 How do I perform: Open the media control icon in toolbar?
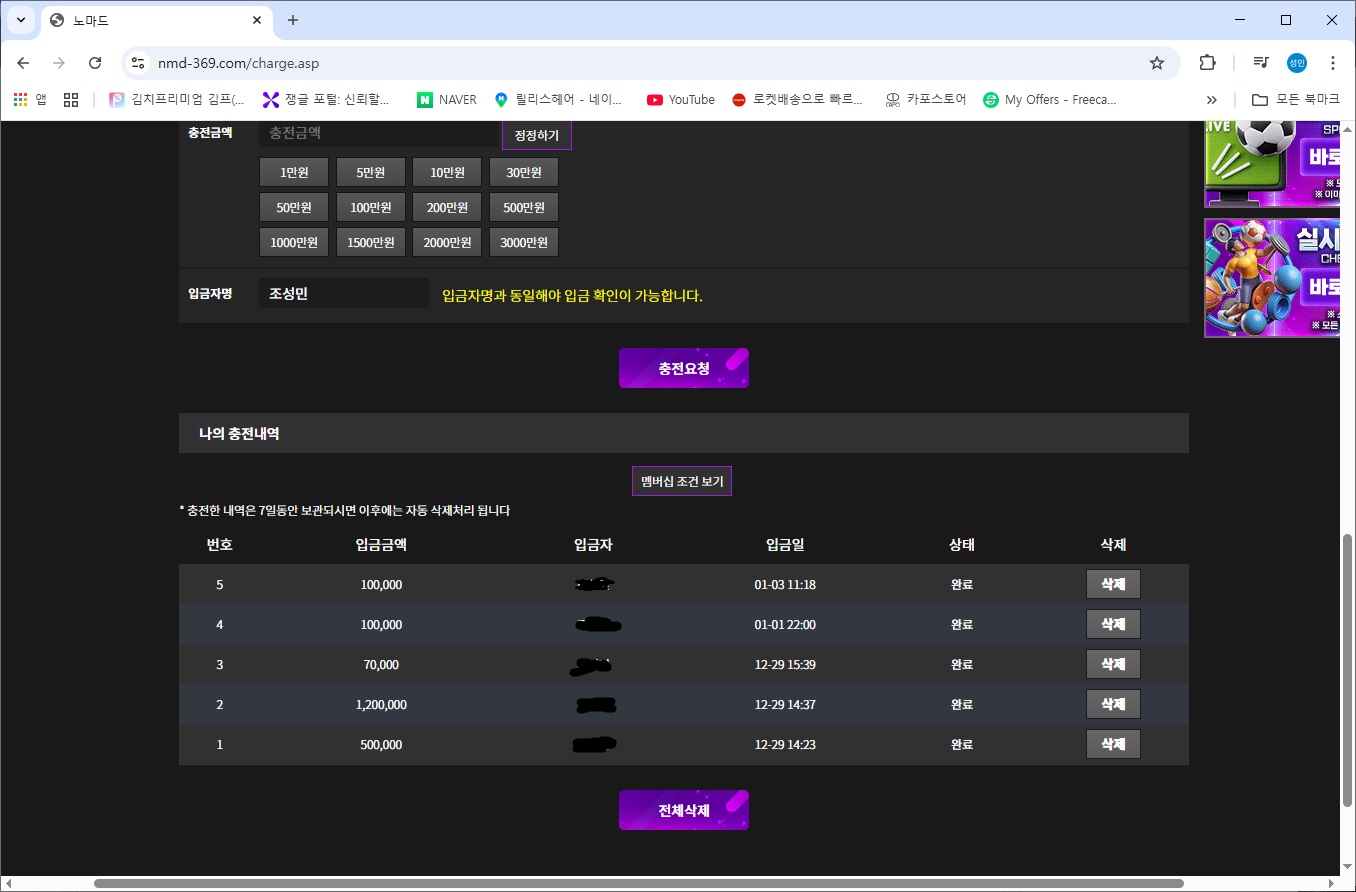[1261, 63]
